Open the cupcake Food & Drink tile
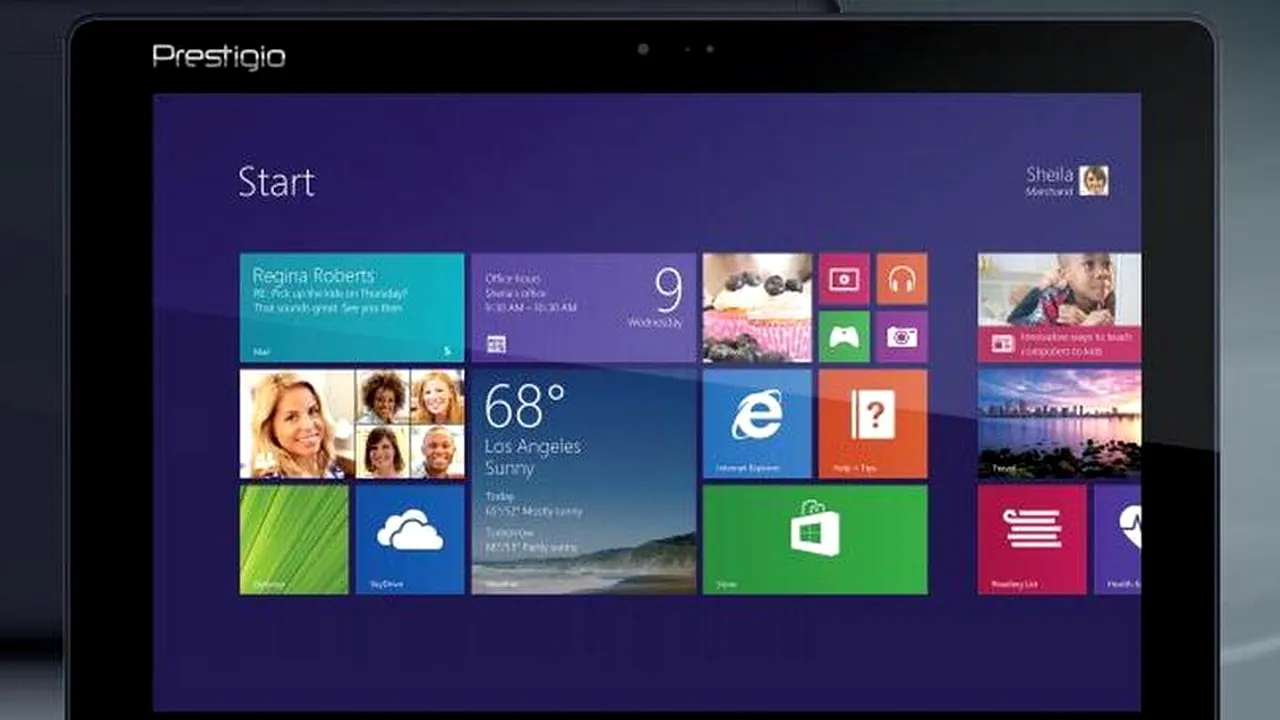The width and height of the screenshot is (1280, 720). coord(757,308)
